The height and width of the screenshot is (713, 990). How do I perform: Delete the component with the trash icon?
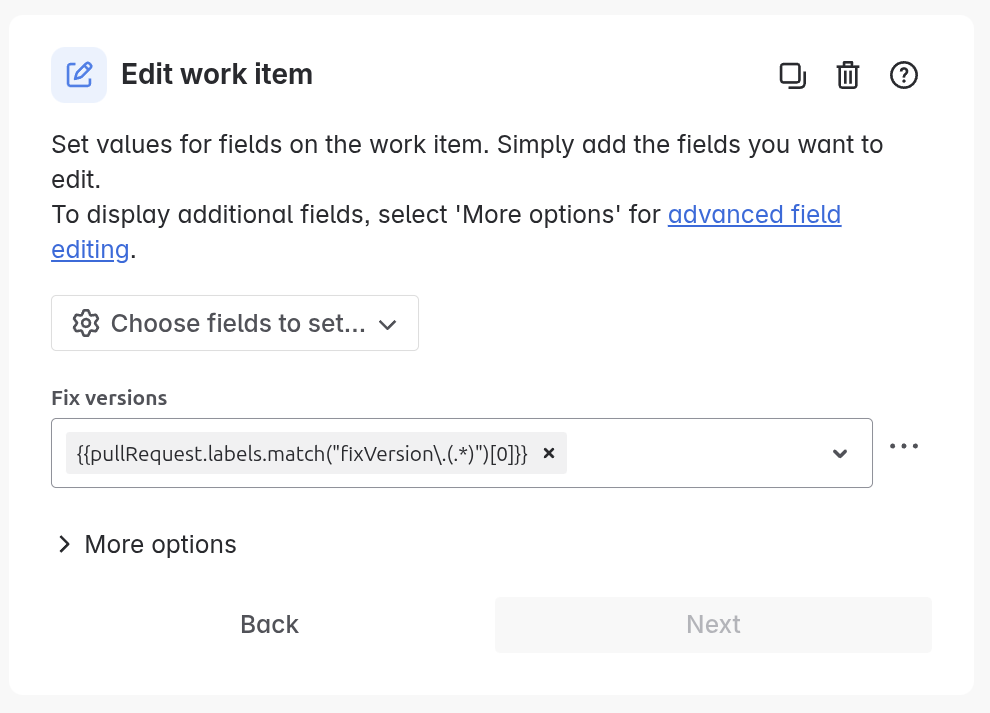tap(848, 75)
